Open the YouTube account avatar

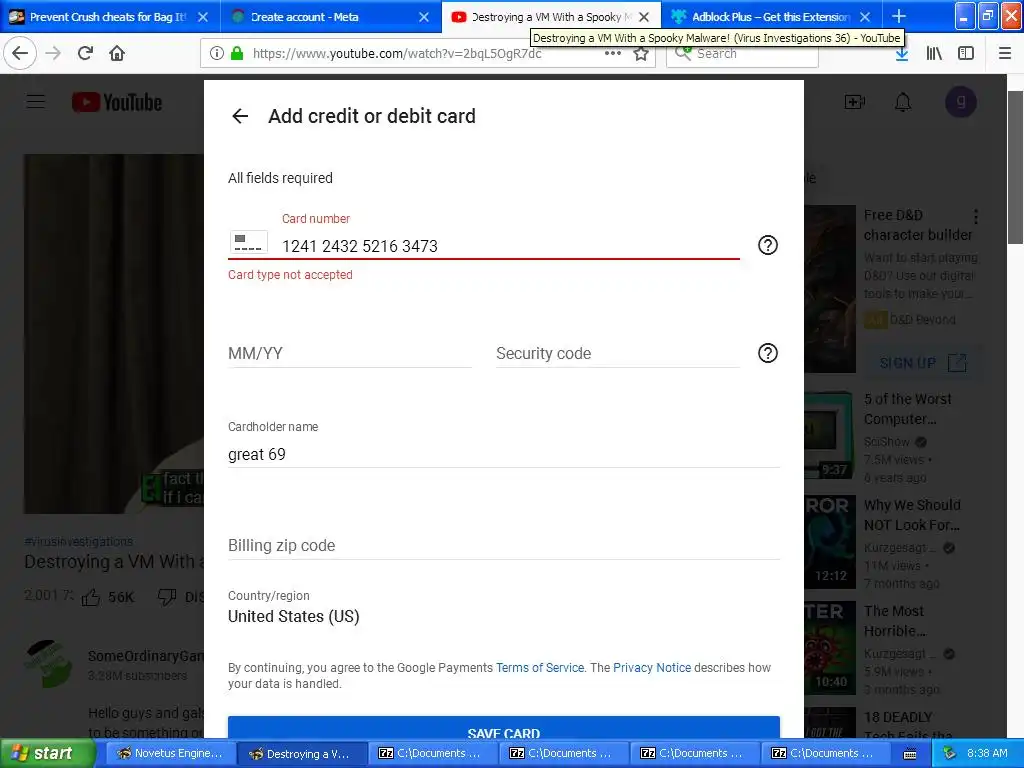961,102
